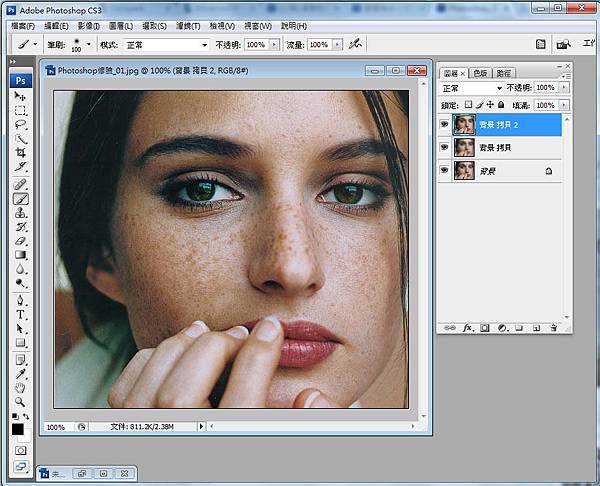Open the brush preset picker arrow
The image size is (600, 486).
[x=89, y=45]
